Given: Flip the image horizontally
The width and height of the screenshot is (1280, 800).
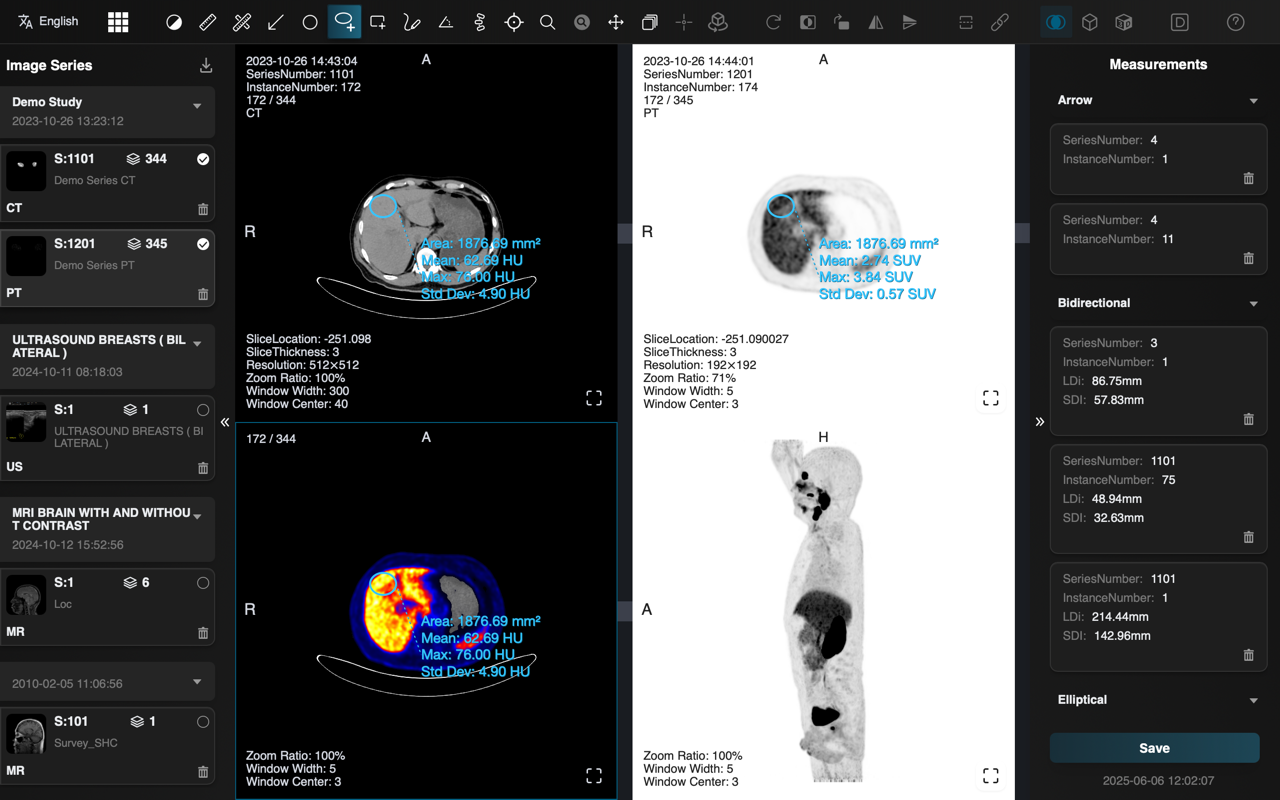Looking at the screenshot, I should (874, 21).
